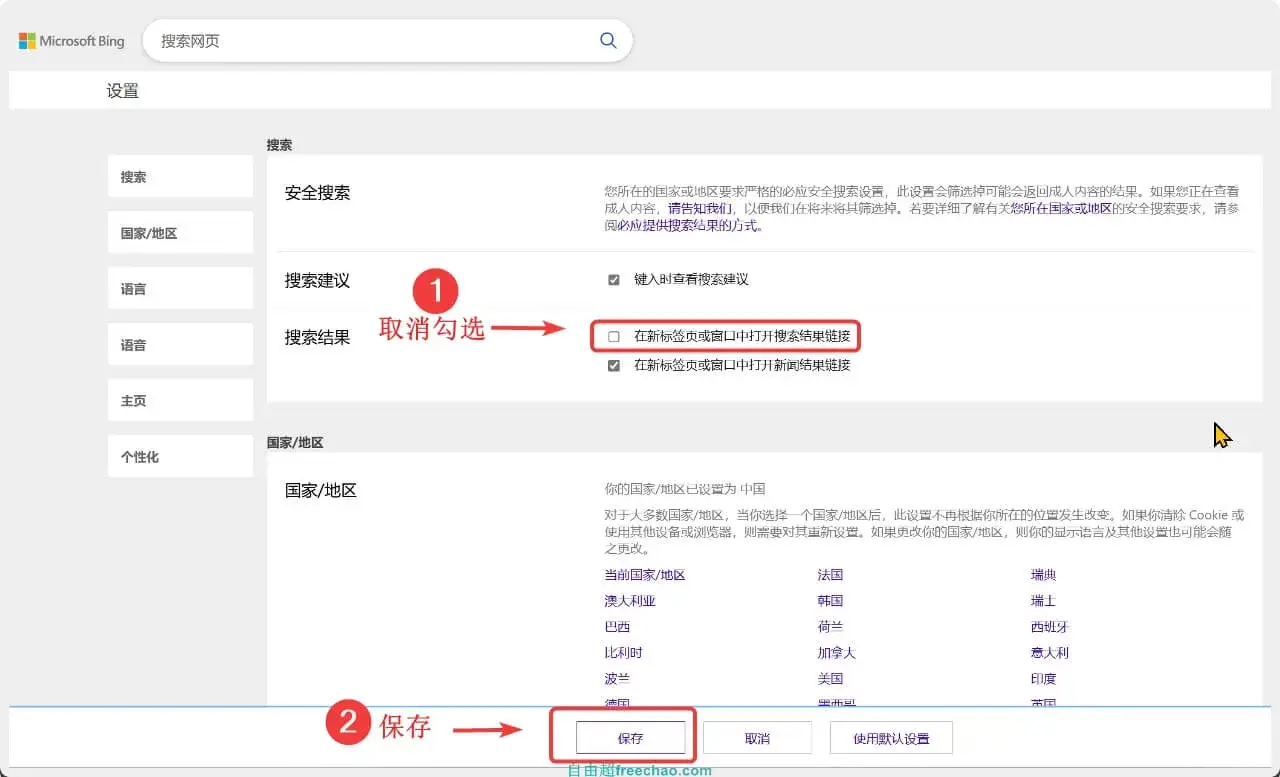
Task: Select 荷兰 as country
Action: click(x=830, y=627)
